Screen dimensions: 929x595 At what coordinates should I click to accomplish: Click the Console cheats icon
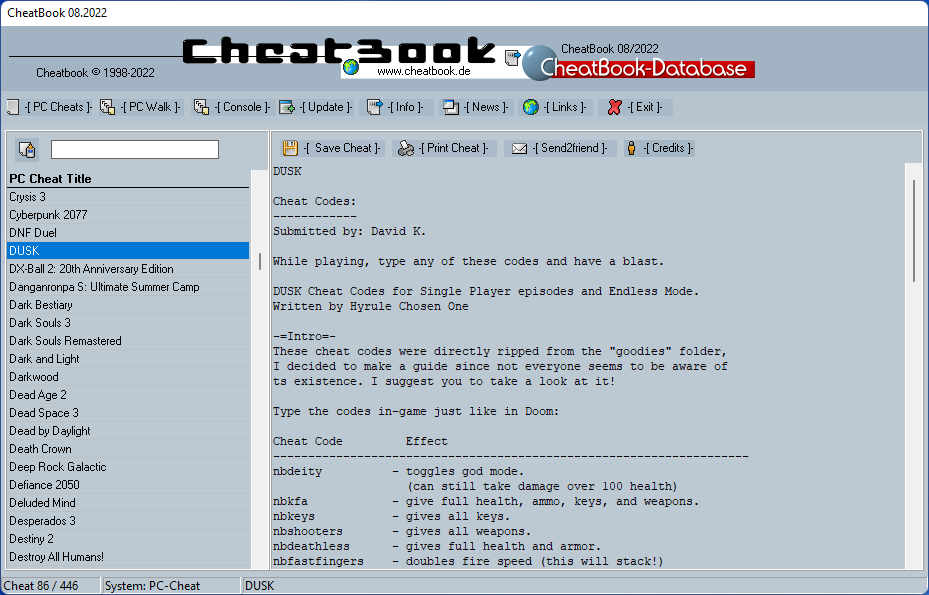click(200, 107)
